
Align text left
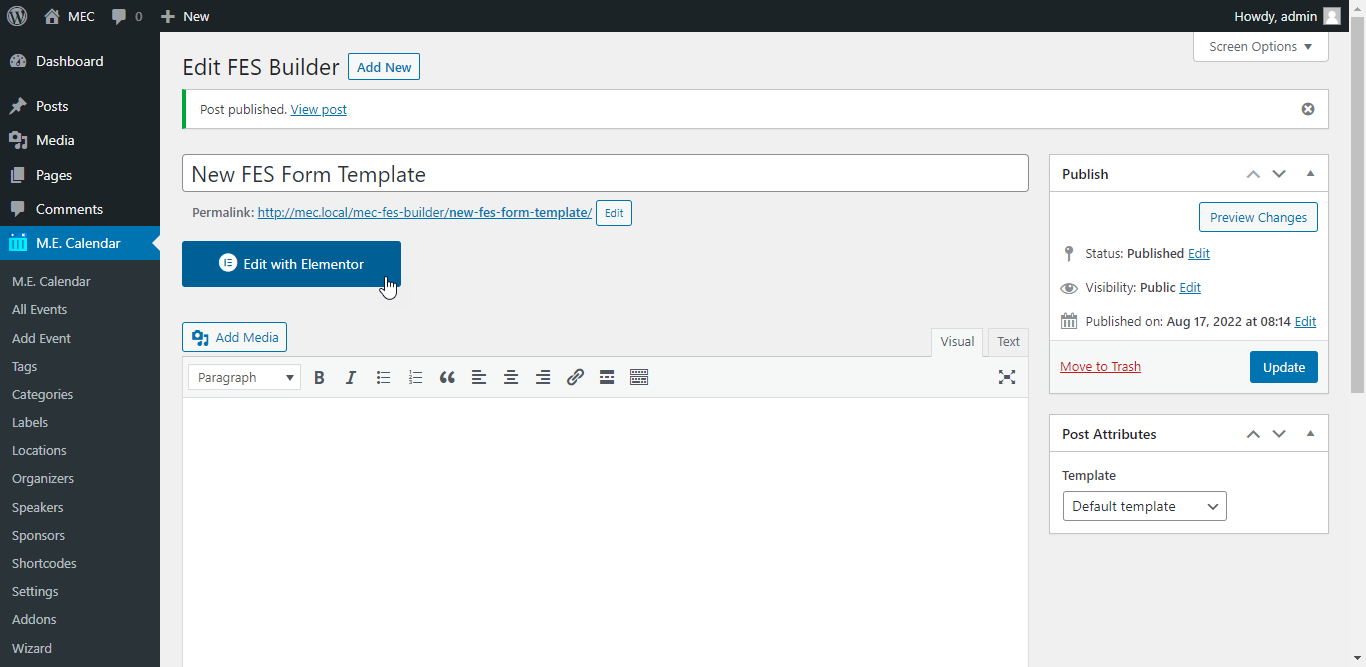(x=479, y=377)
